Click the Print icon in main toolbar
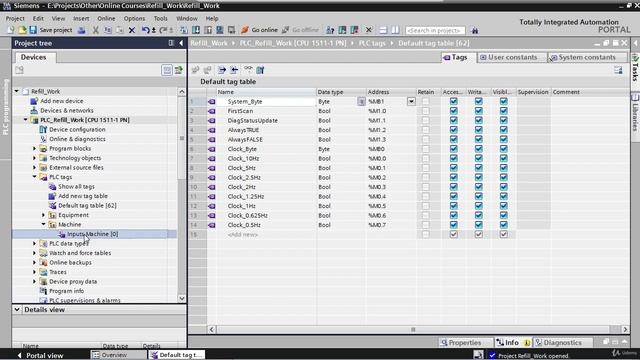The width and height of the screenshot is (640, 360). pyautogui.click(x=82, y=30)
